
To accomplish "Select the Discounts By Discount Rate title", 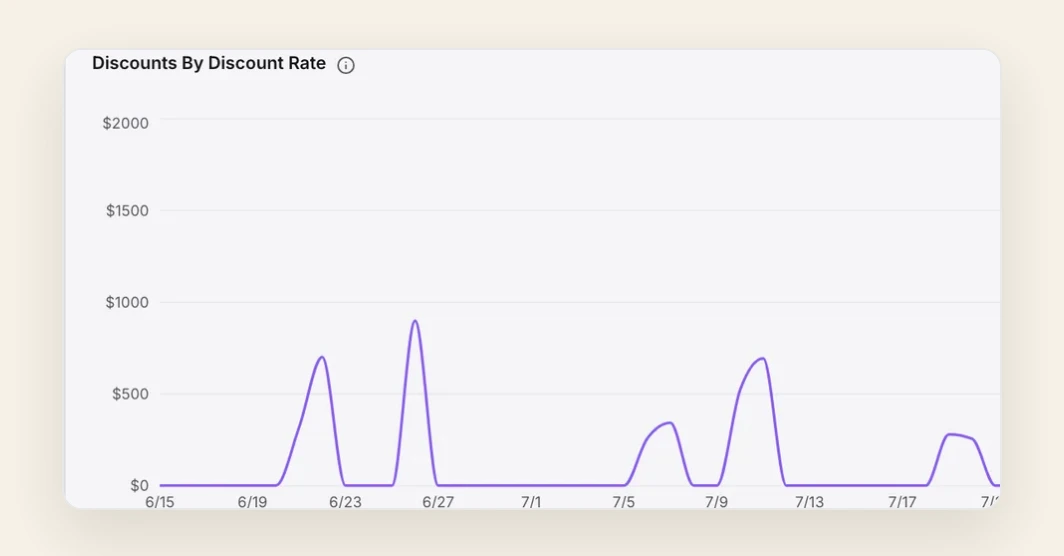I will [x=209, y=63].
